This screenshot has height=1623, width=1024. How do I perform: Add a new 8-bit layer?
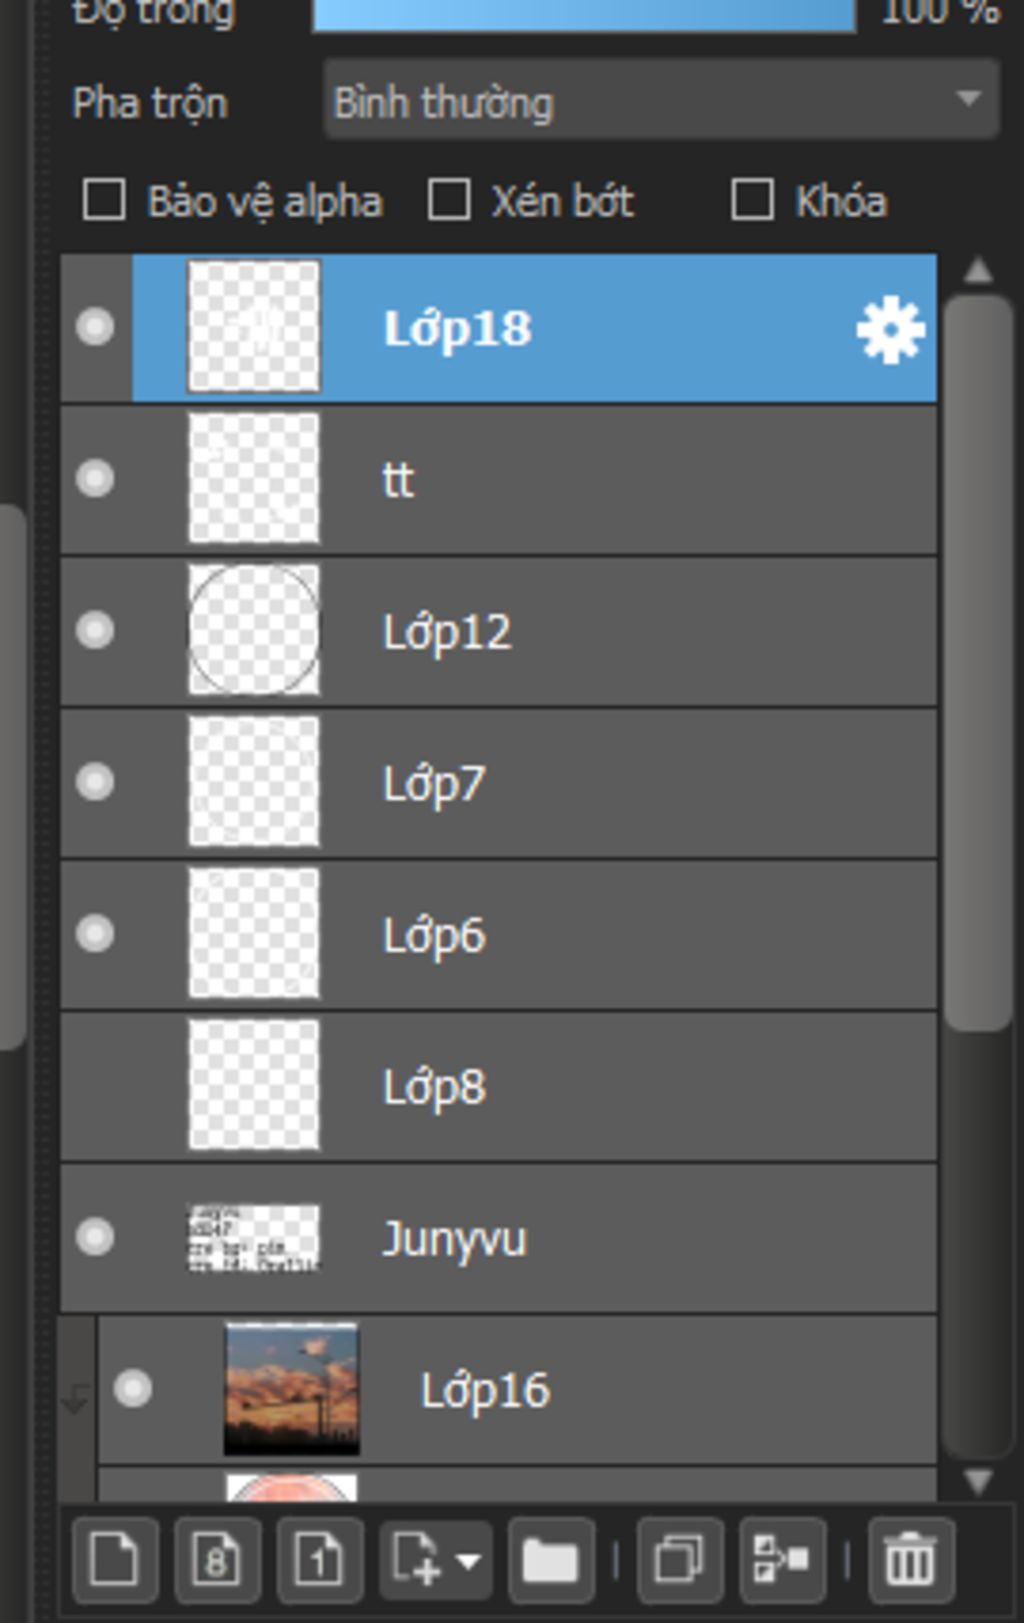tap(217, 1559)
